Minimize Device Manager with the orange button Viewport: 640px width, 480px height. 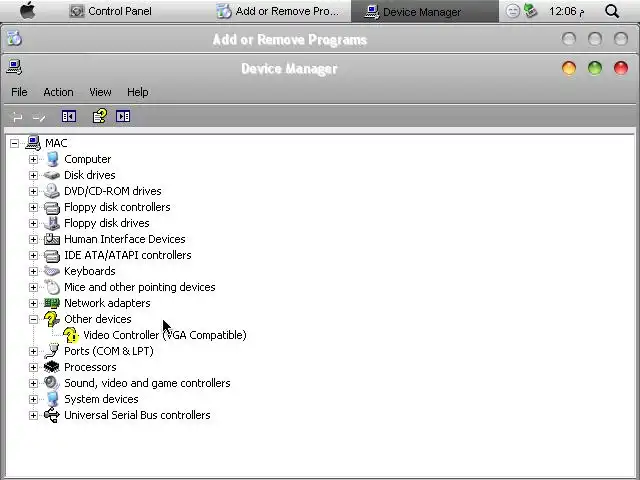click(x=569, y=68)
